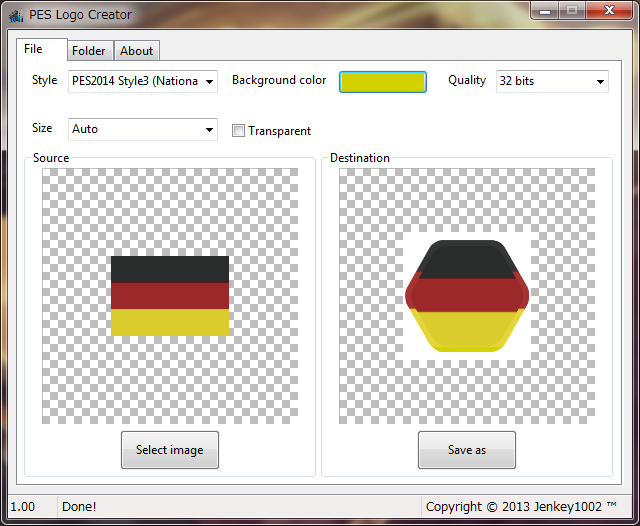This screenshot has width=640, height=526.
Task: Open the Style dropdown list
Action: [x=143, y=81]
